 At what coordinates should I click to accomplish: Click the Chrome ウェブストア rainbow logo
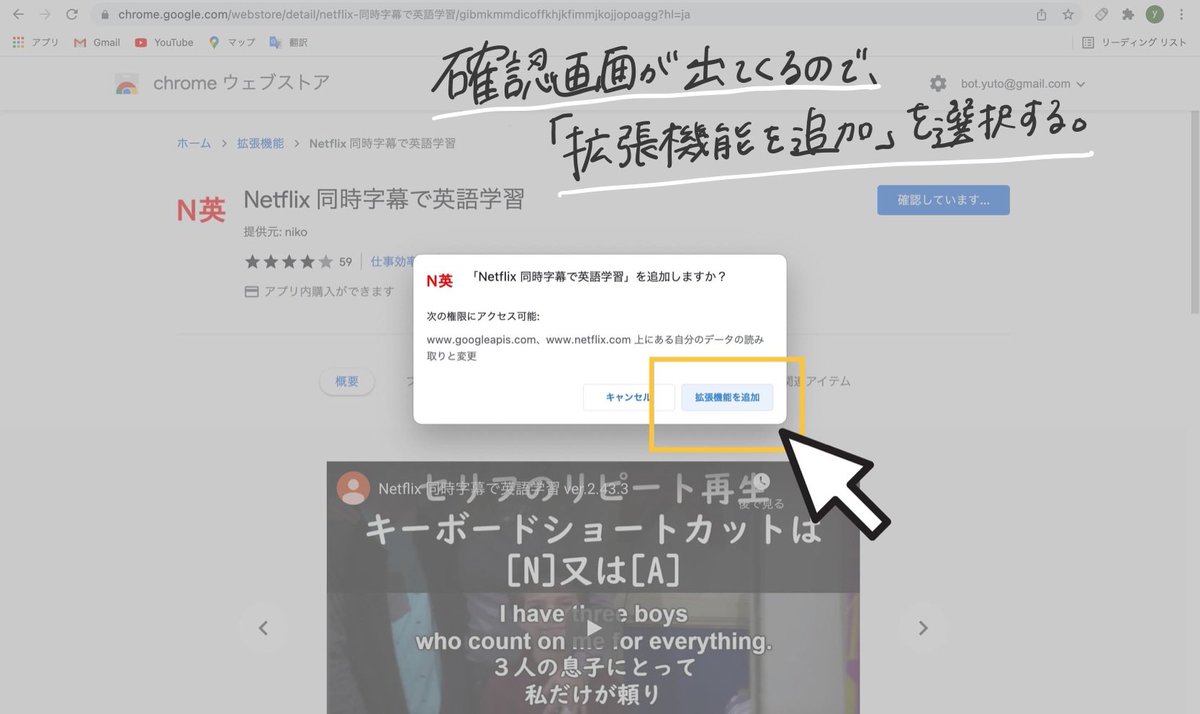pyautogui.click(x=127, y=84)
